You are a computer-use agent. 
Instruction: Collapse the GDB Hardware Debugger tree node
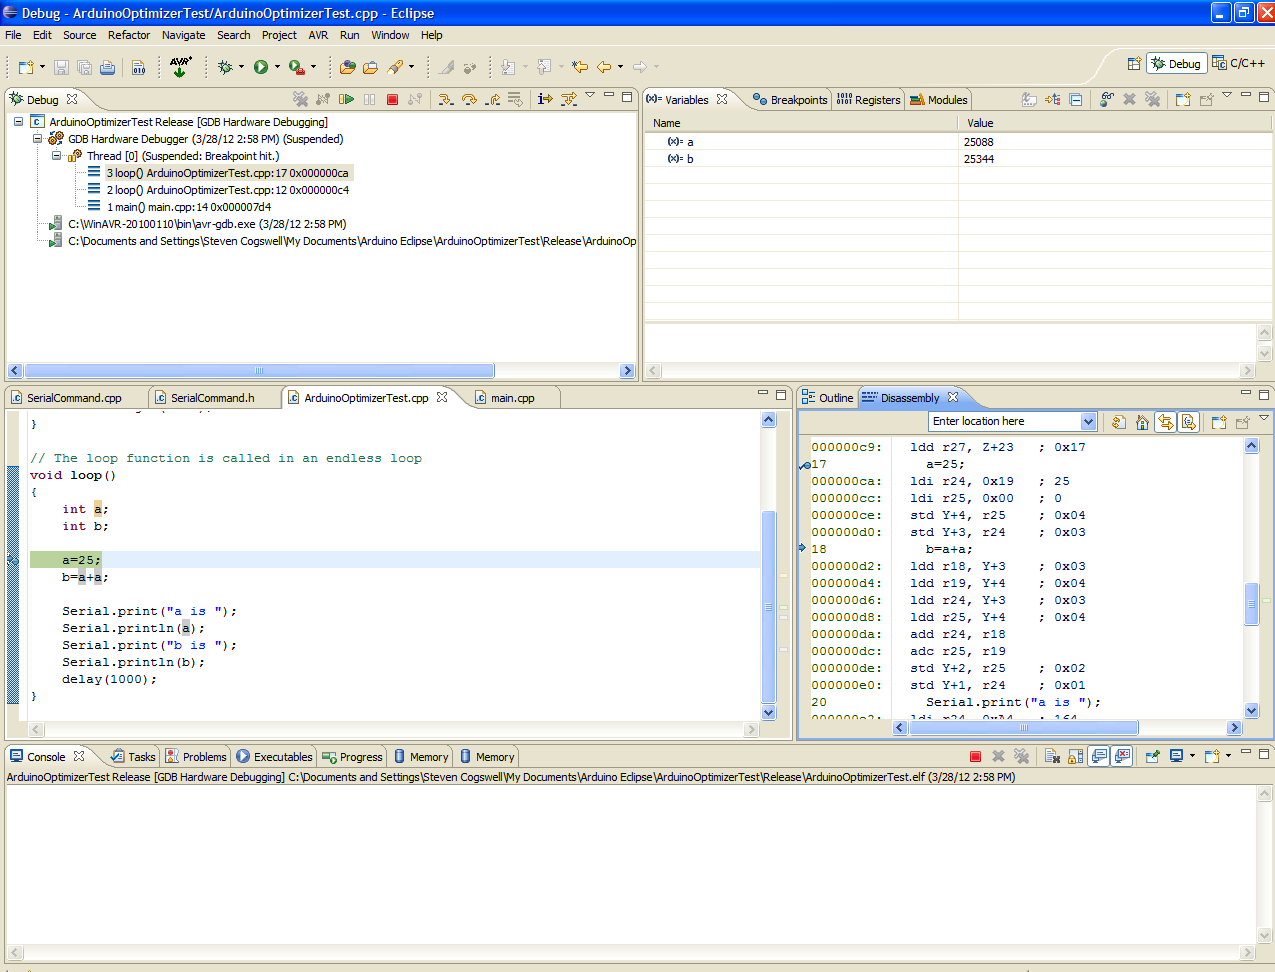37,139
